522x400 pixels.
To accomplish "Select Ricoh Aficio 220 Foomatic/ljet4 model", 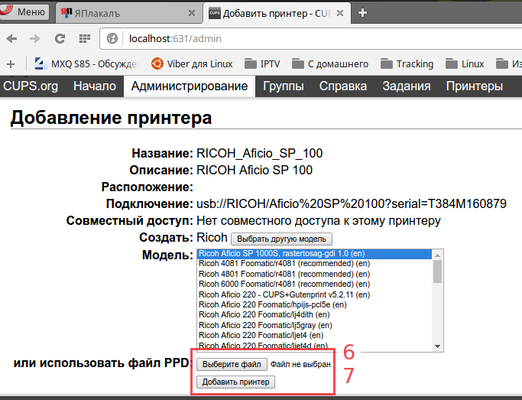I will 315,335.
